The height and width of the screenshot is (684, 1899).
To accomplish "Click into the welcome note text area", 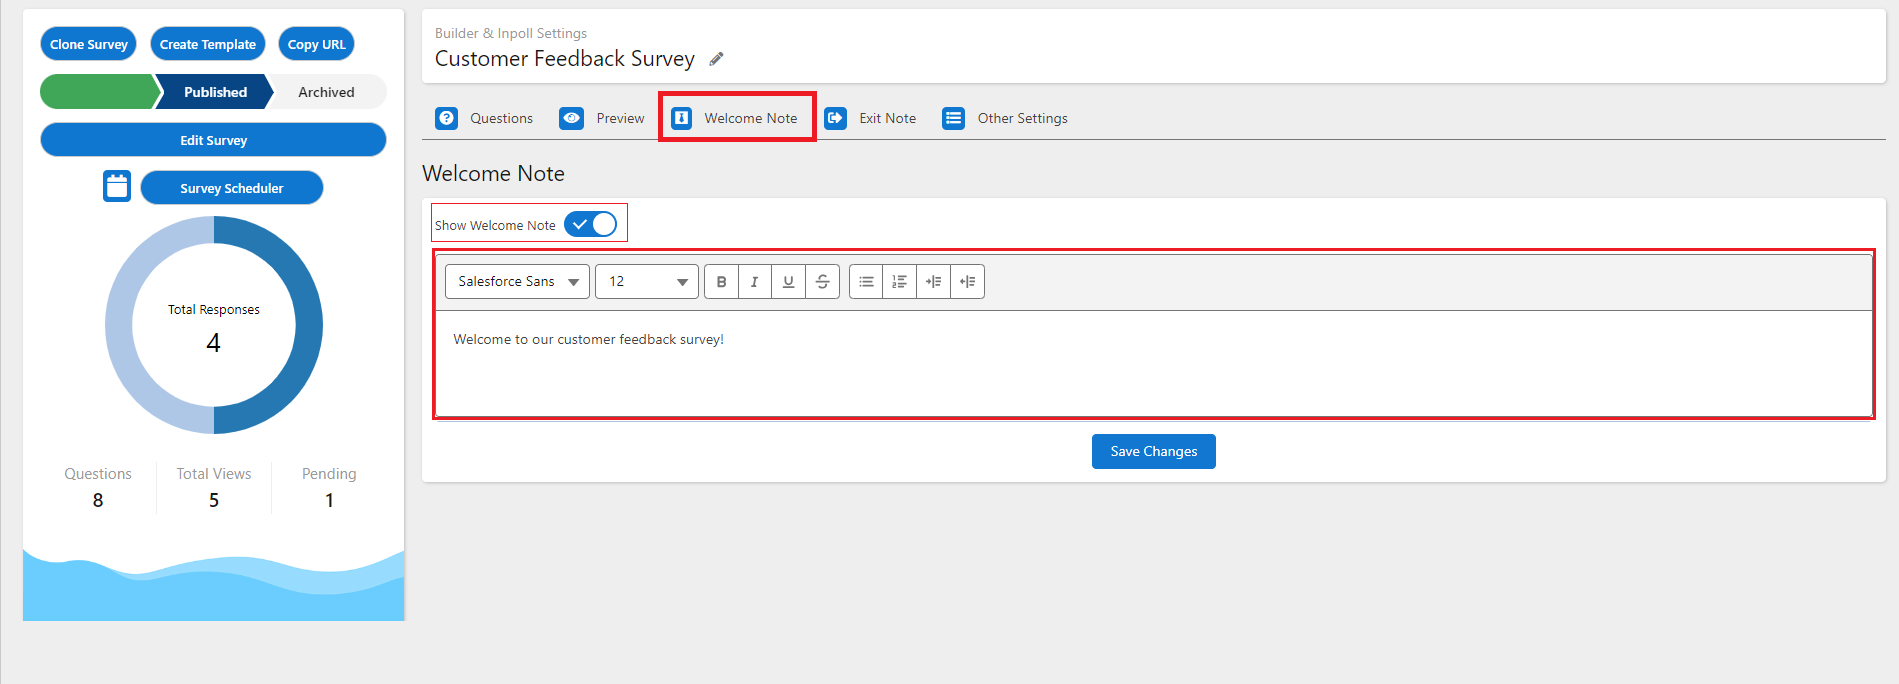I will (1154, 363).
